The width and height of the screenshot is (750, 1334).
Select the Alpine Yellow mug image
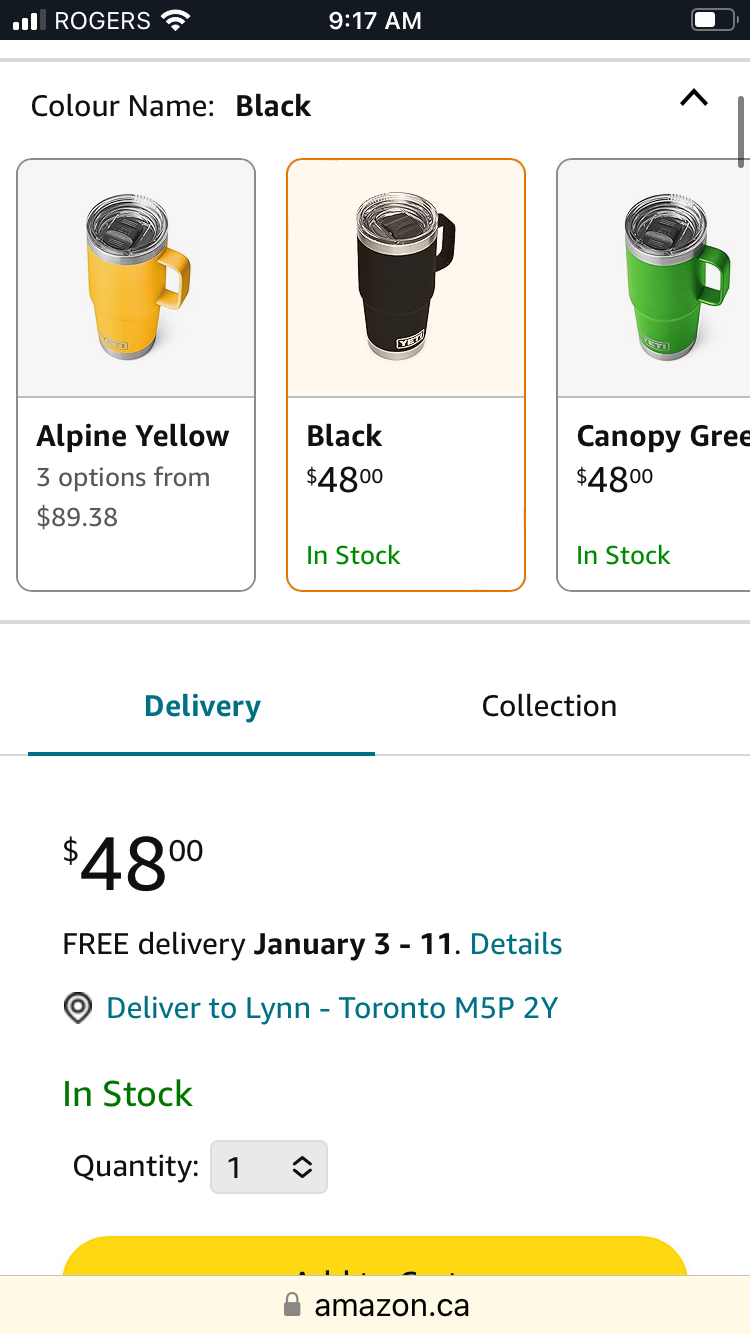point(137,278)
